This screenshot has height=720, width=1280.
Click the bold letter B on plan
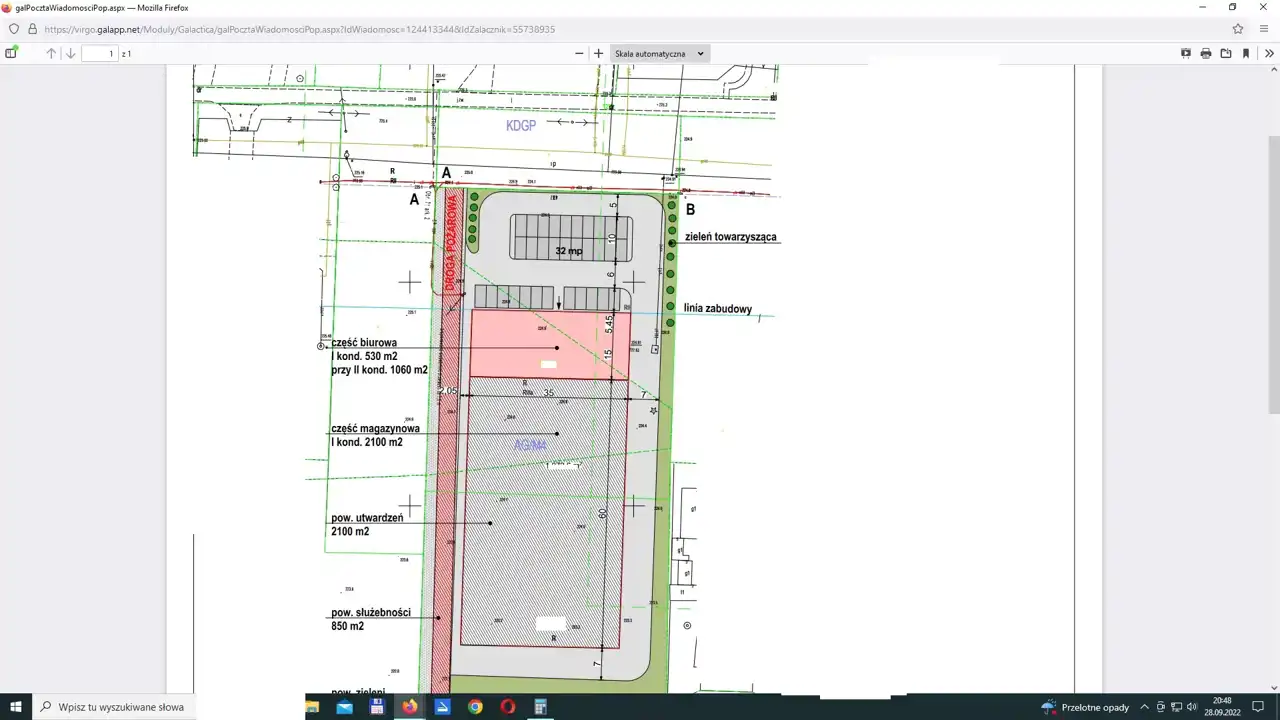pos(690,209)
